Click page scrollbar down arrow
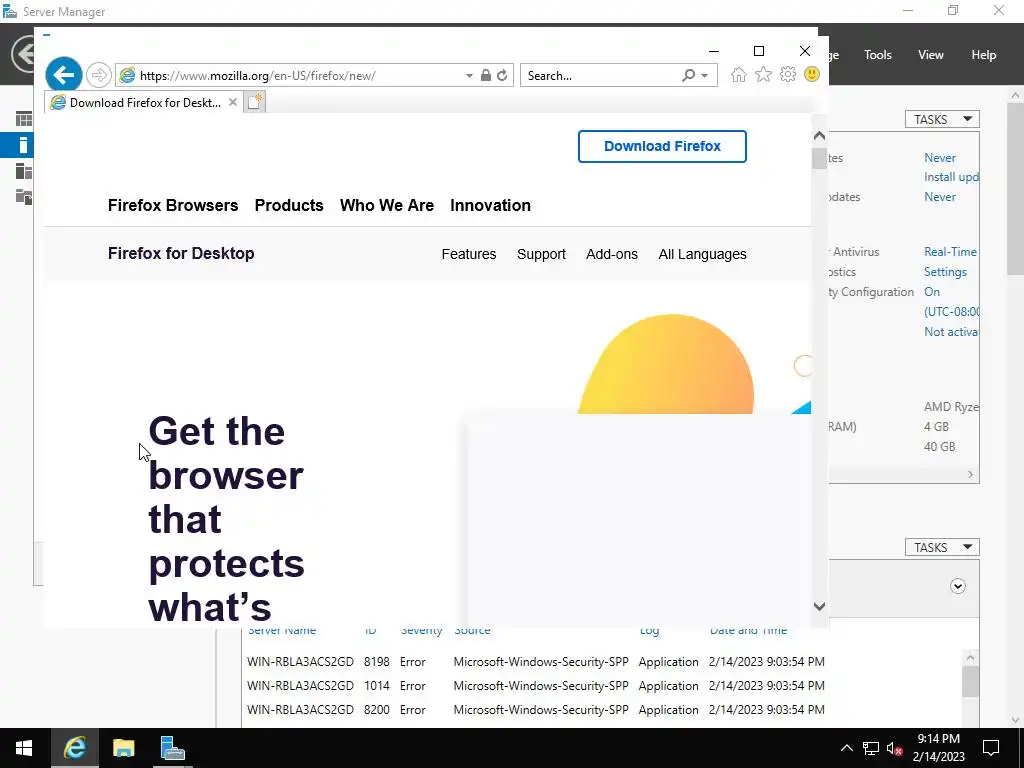The height and width of the screenshot is (768, 1024). click(x=820, y=606)
